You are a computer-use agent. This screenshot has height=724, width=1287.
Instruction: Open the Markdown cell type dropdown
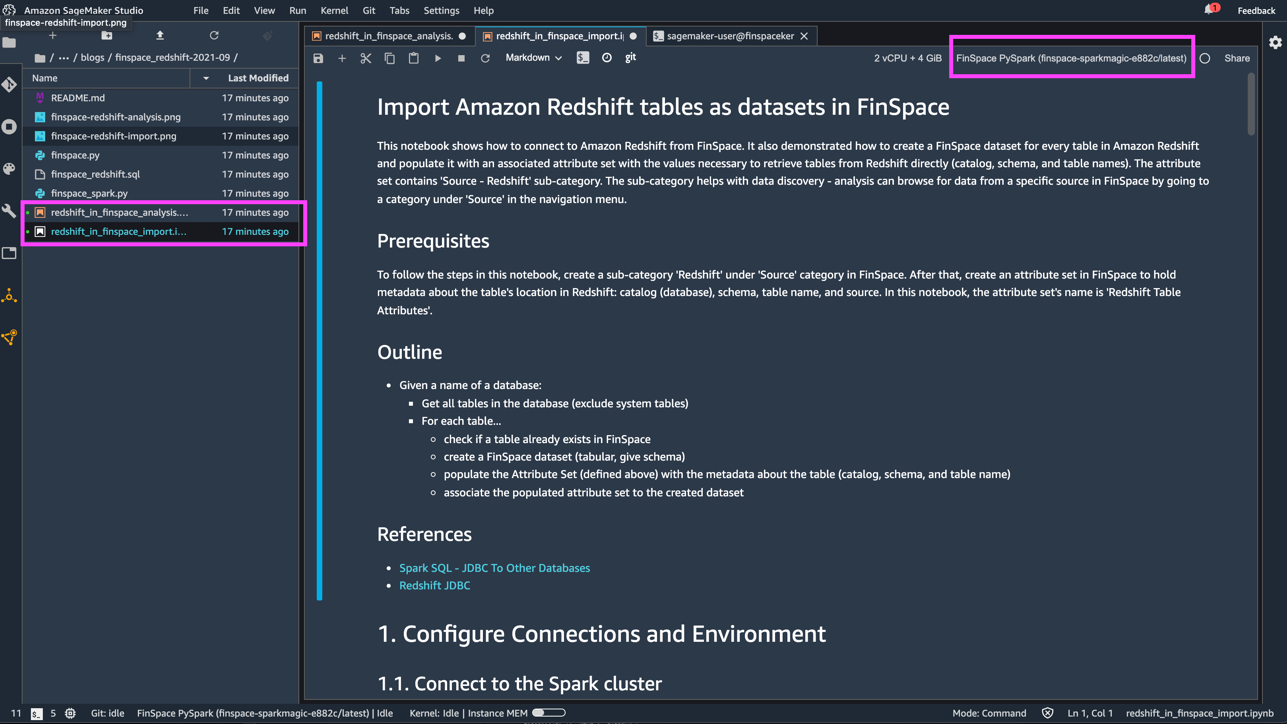pyautogui.click(x=533, y=58)
